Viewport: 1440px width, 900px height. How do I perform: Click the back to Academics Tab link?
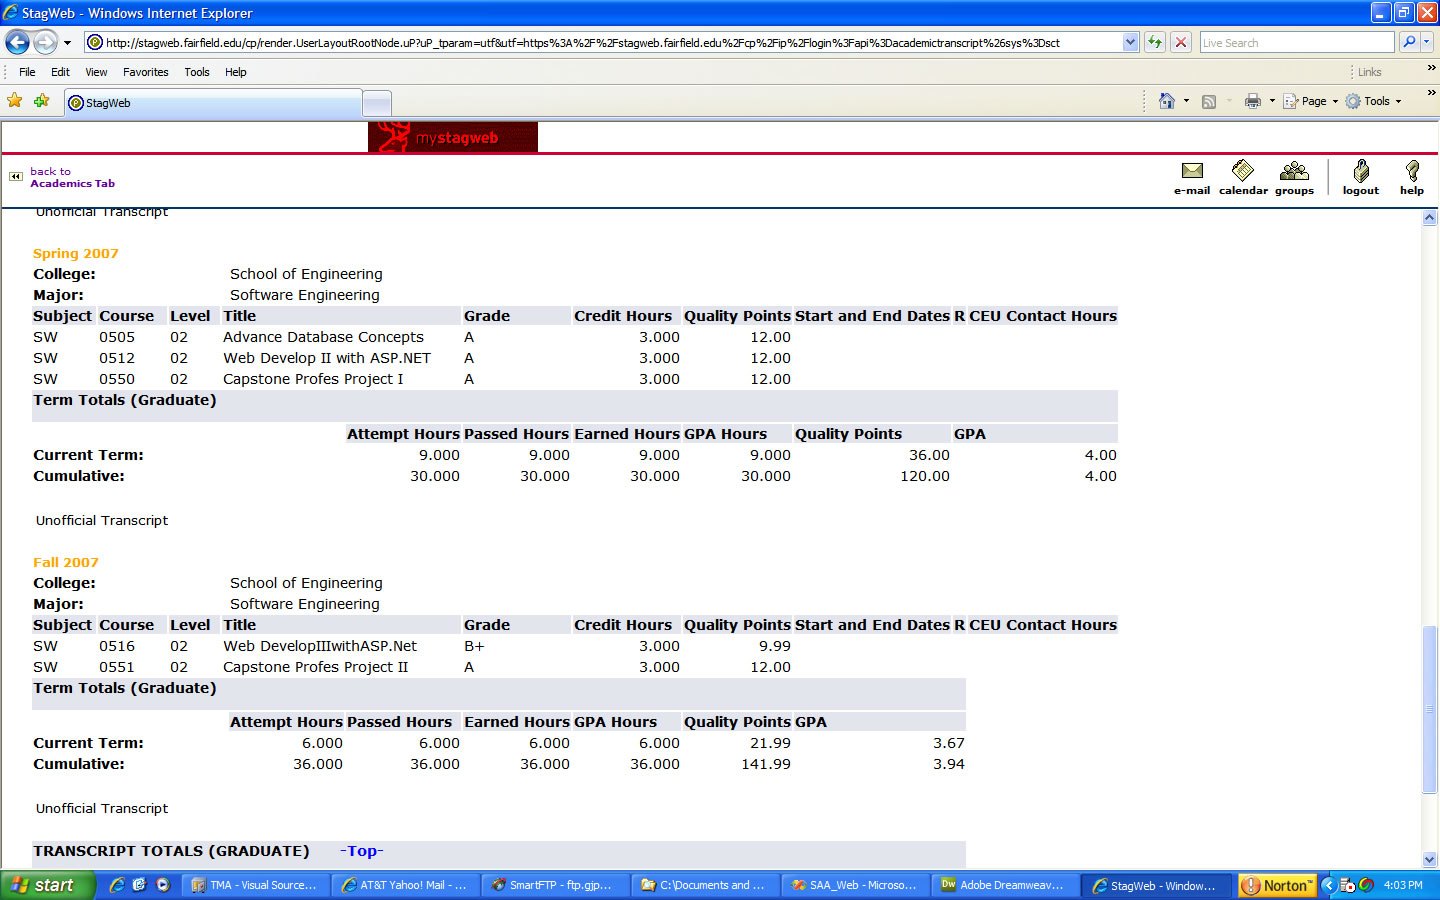71,178
